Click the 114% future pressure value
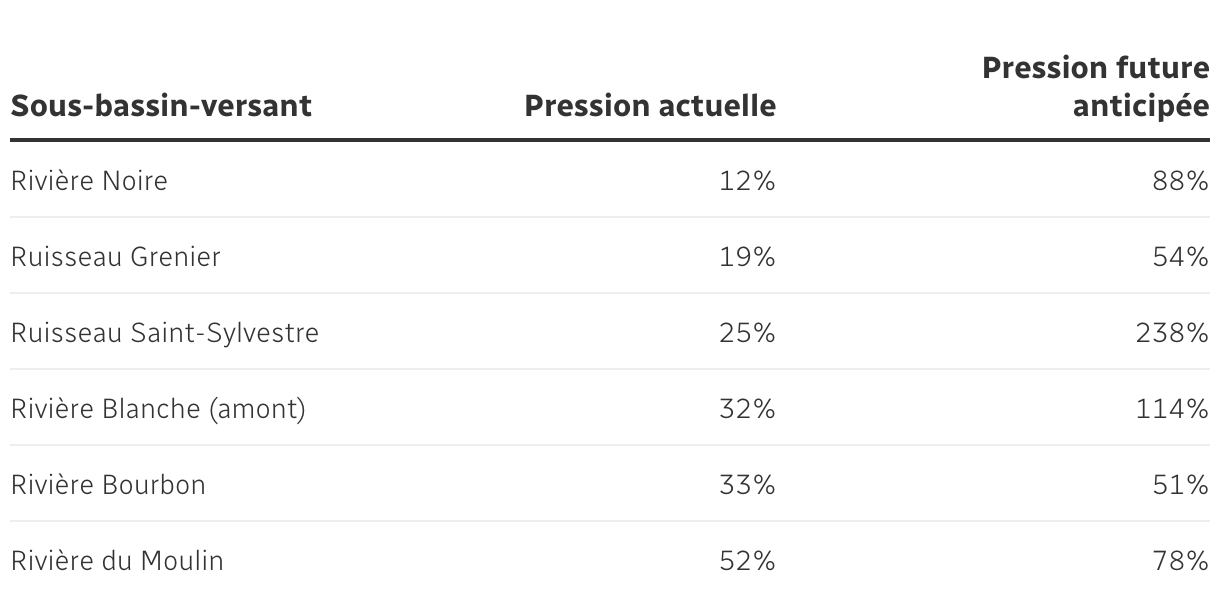Screen dimensions: 1220x606 [1173, 409]
